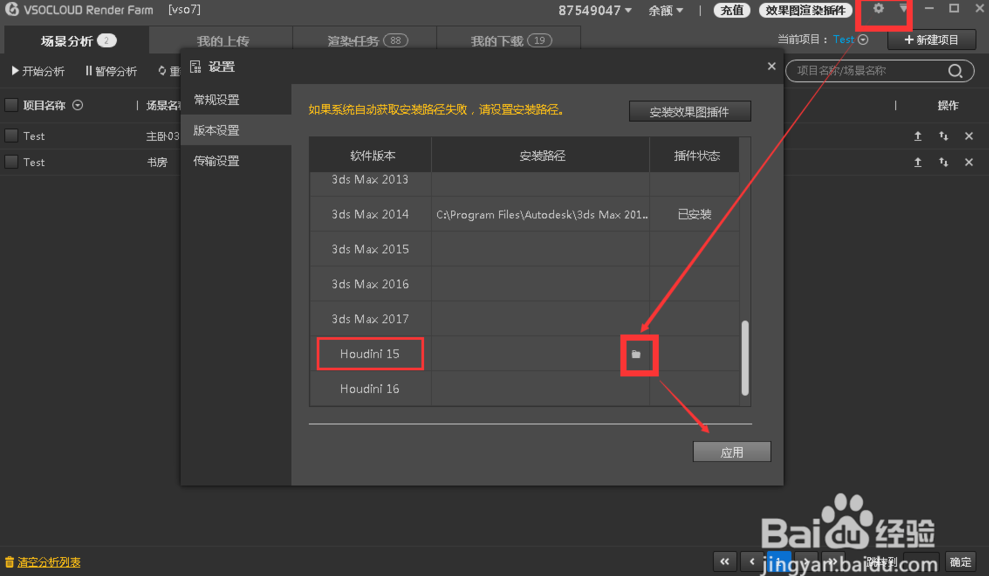Select the 3ds Max 2017 row

point(524,319)
